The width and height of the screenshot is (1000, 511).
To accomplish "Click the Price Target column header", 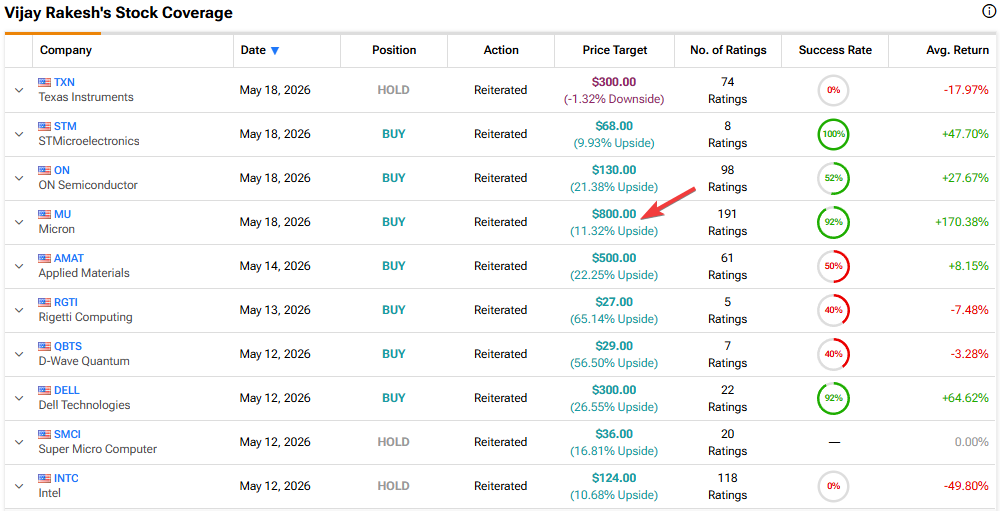I will click(x=615, y=50).
